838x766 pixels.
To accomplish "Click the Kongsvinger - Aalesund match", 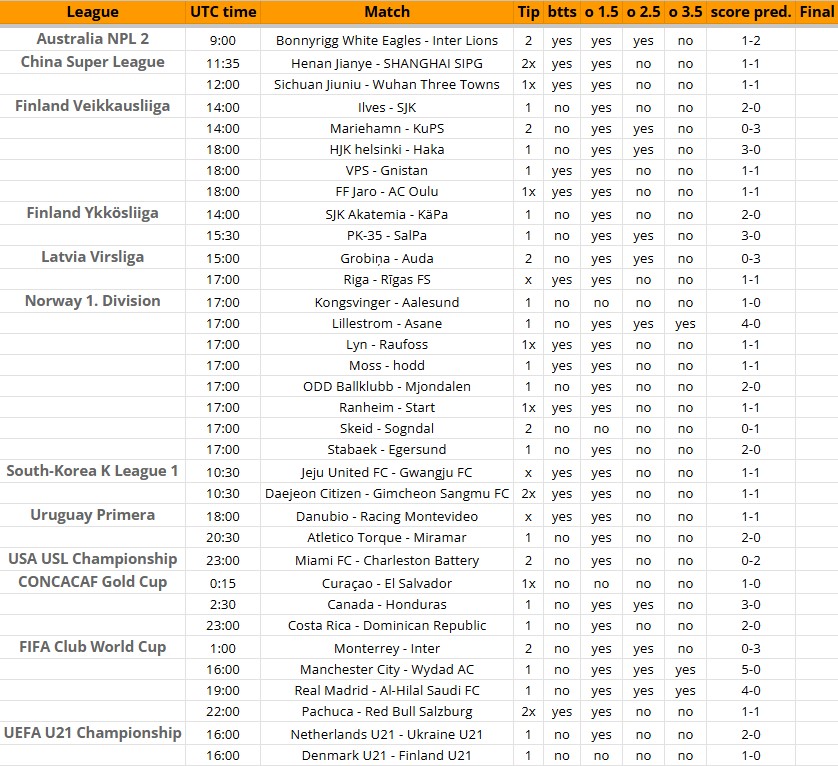I will [387, 303].
